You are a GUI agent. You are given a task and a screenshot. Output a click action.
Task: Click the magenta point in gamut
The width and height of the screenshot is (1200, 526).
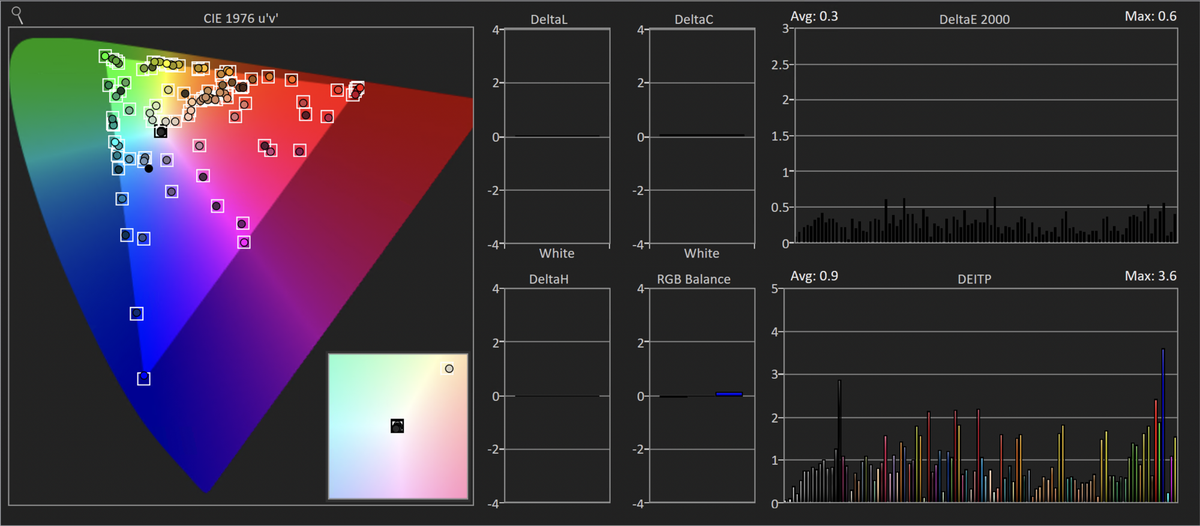244,241
